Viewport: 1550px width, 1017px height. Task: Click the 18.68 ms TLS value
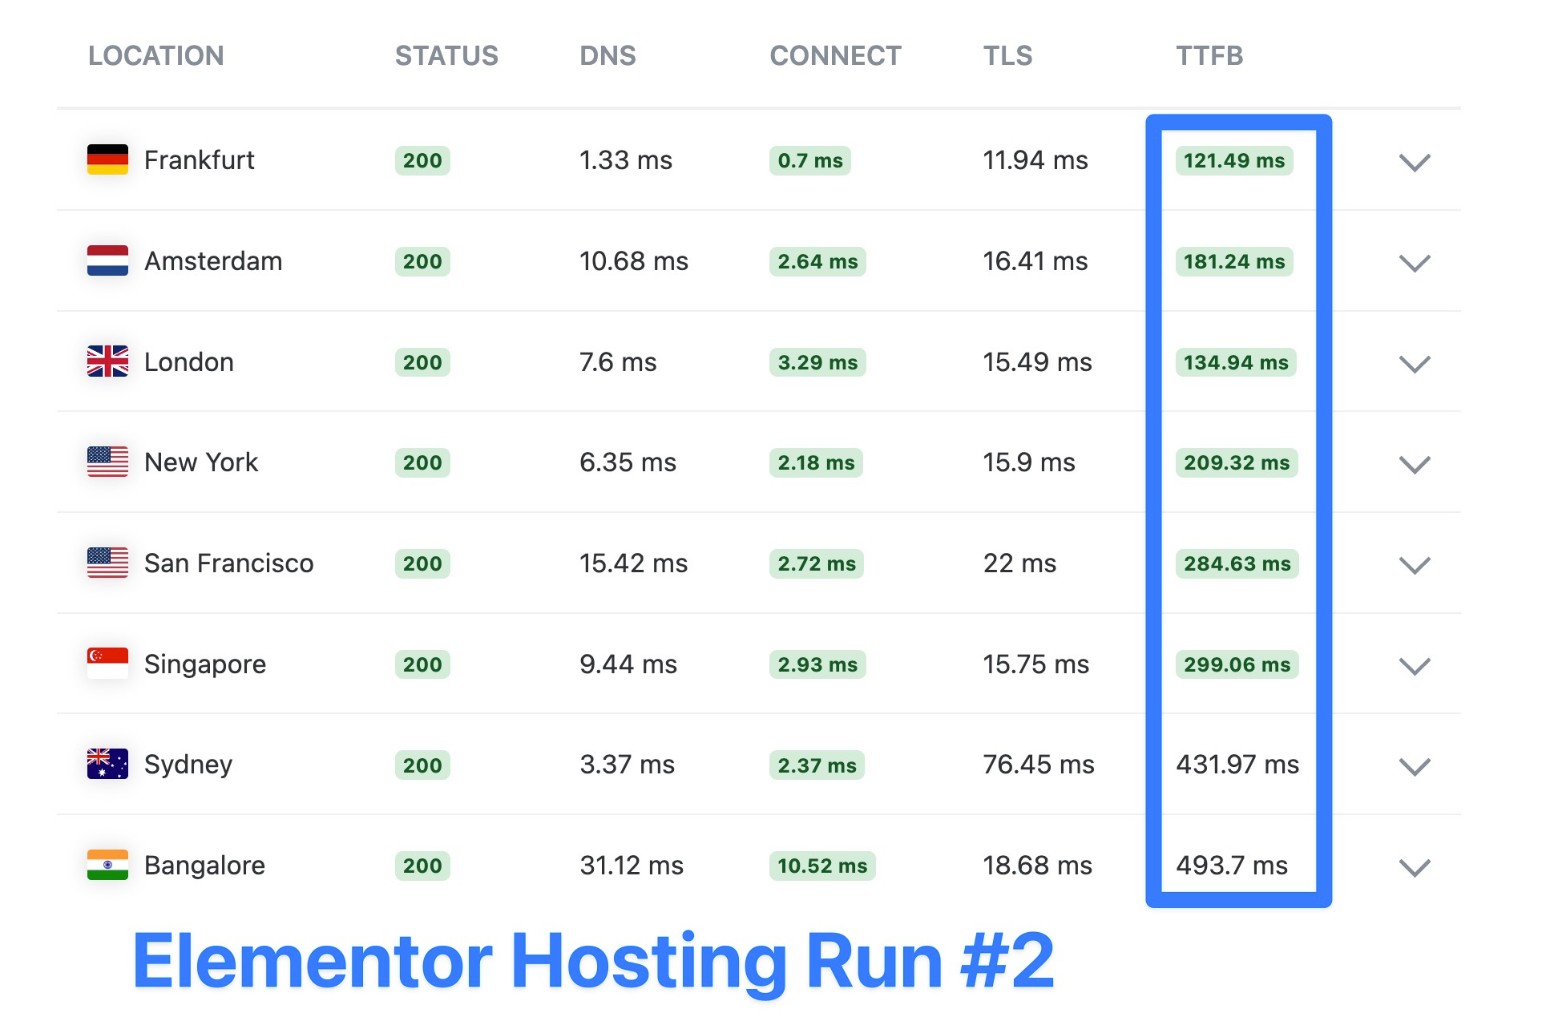coord(1037,865)
